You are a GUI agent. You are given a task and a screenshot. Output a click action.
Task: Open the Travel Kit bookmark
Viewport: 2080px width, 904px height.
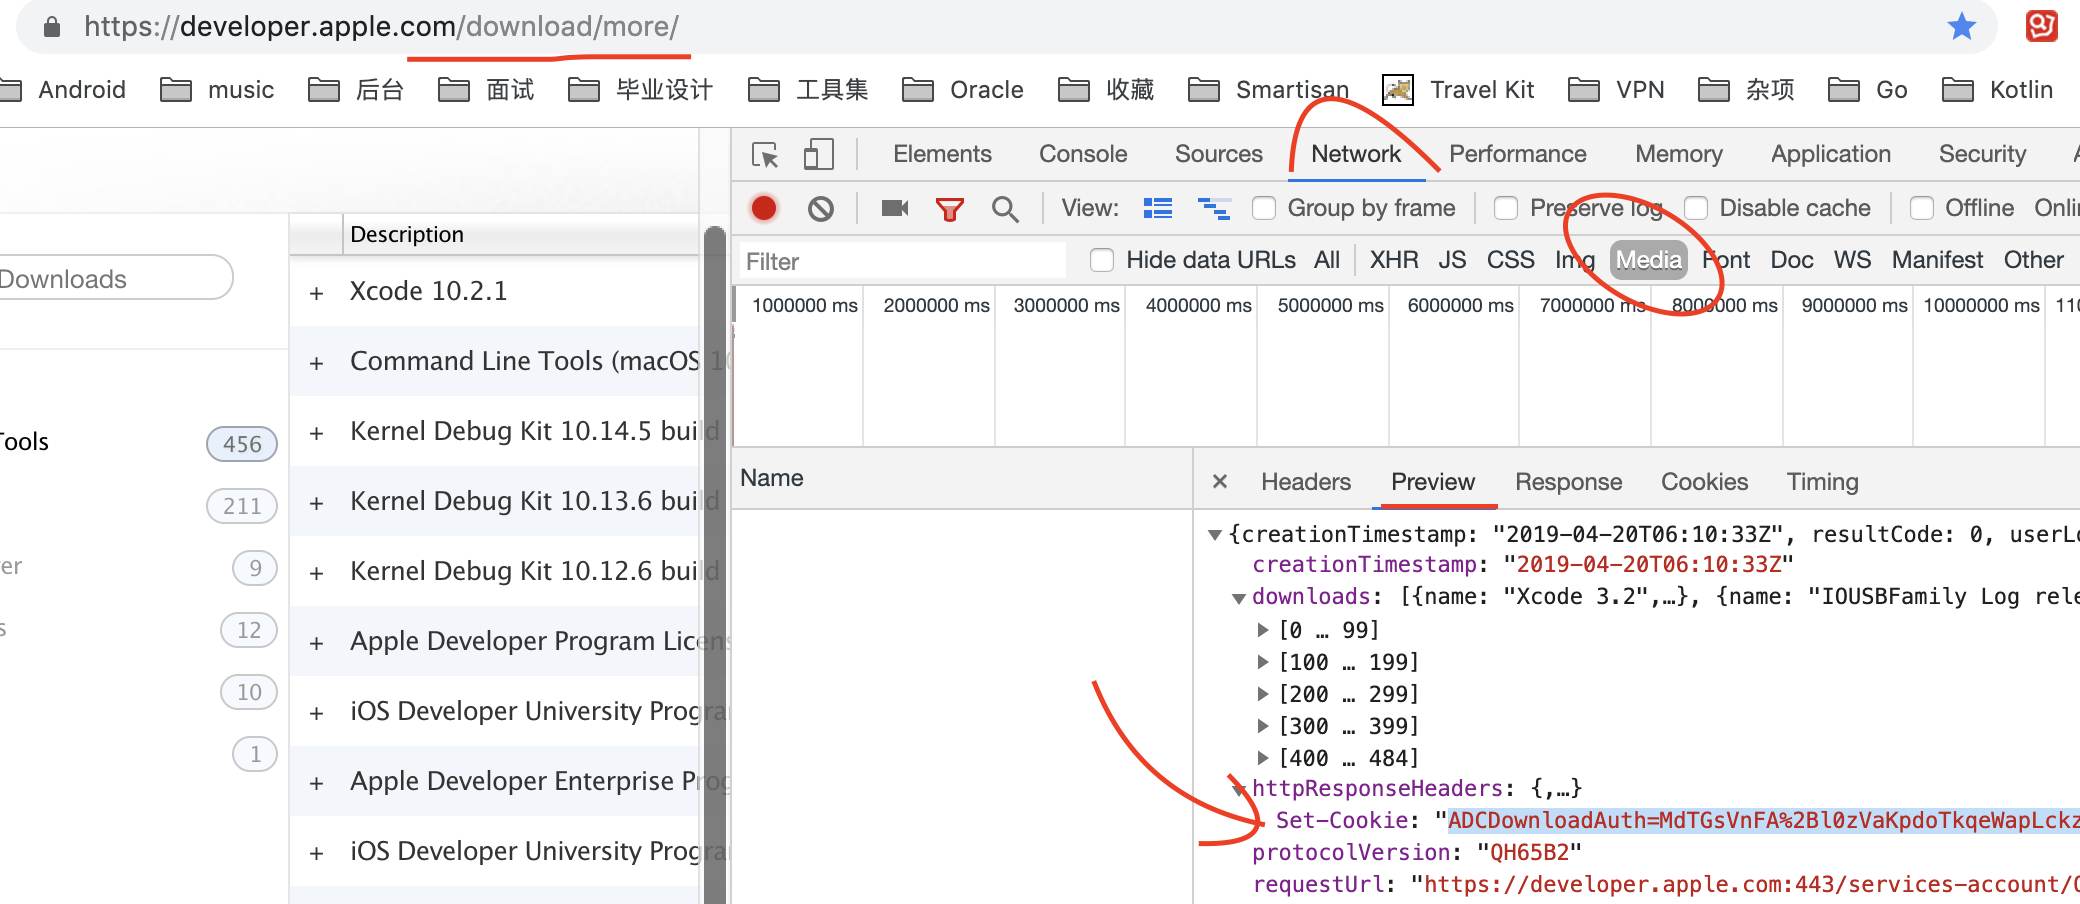tap(1458, 90)
